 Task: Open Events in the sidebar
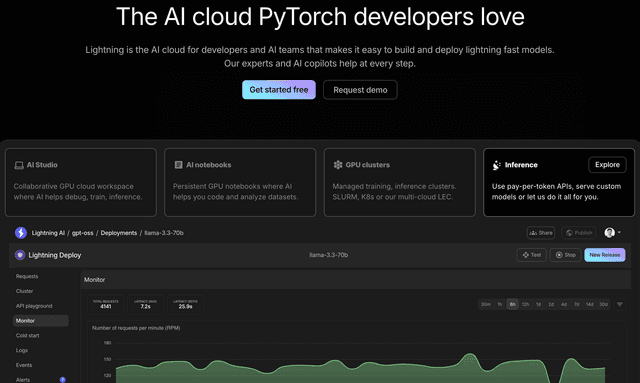24,365
